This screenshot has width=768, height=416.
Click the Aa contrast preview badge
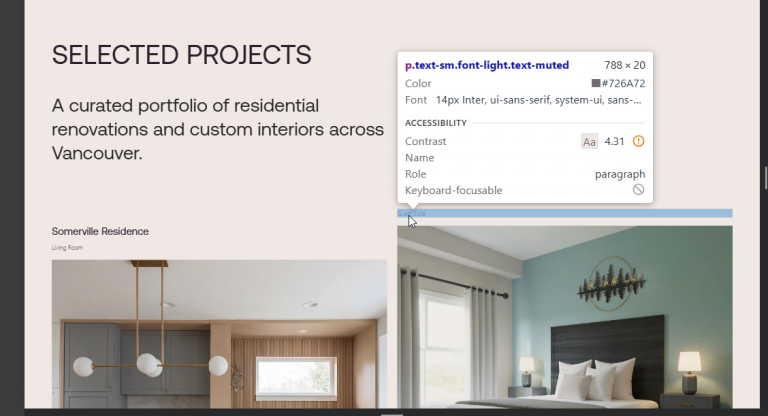589,142
